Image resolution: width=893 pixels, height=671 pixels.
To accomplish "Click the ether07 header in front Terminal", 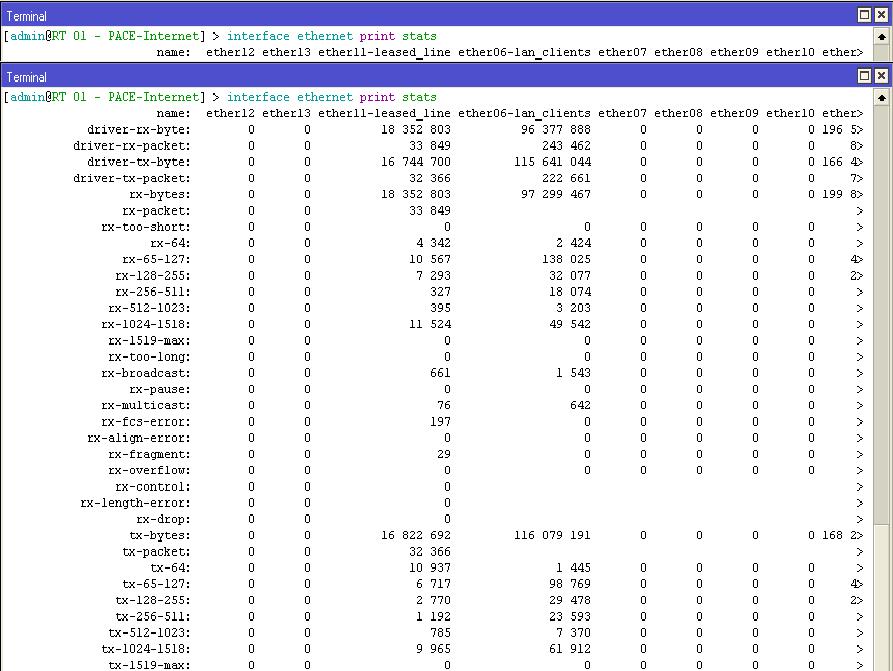I will [x=622, y=113].
